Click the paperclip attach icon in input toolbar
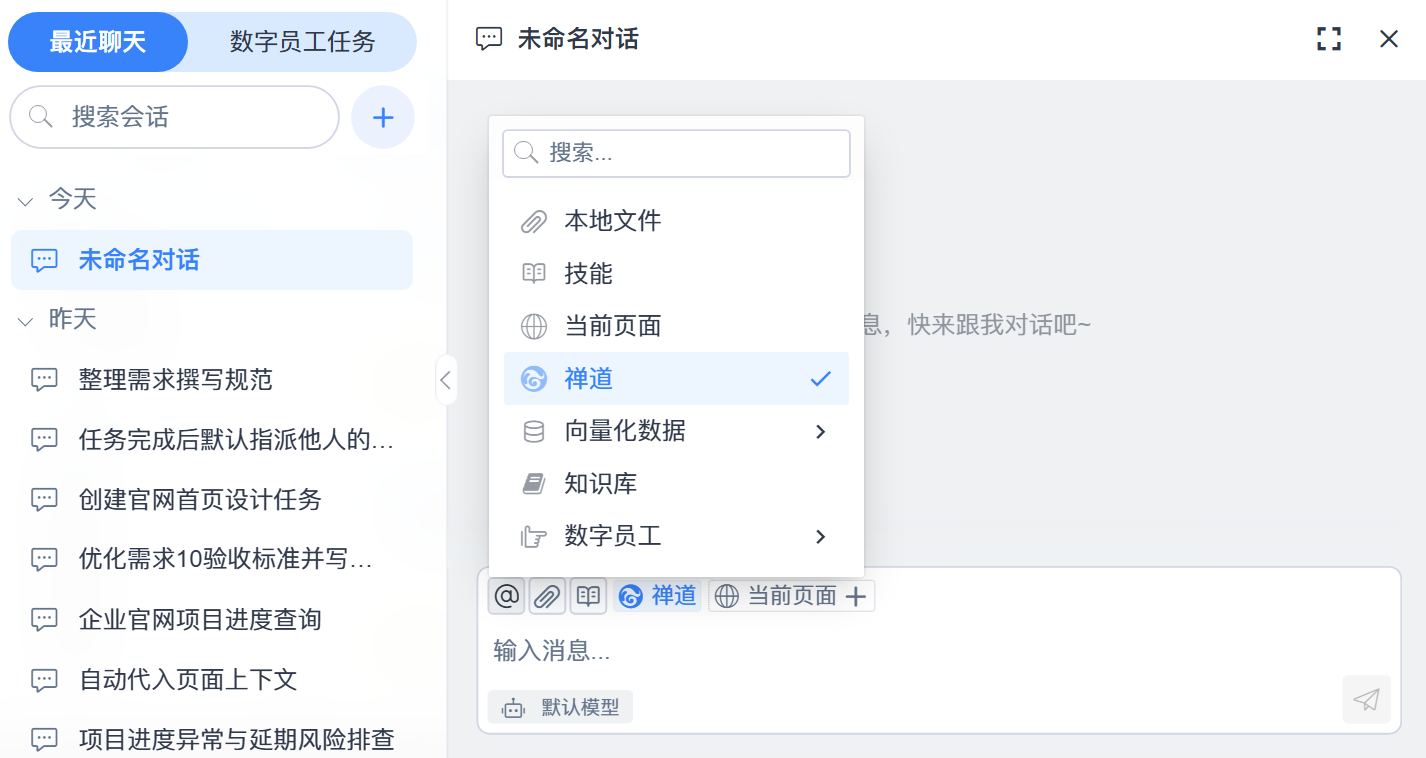 547,596
